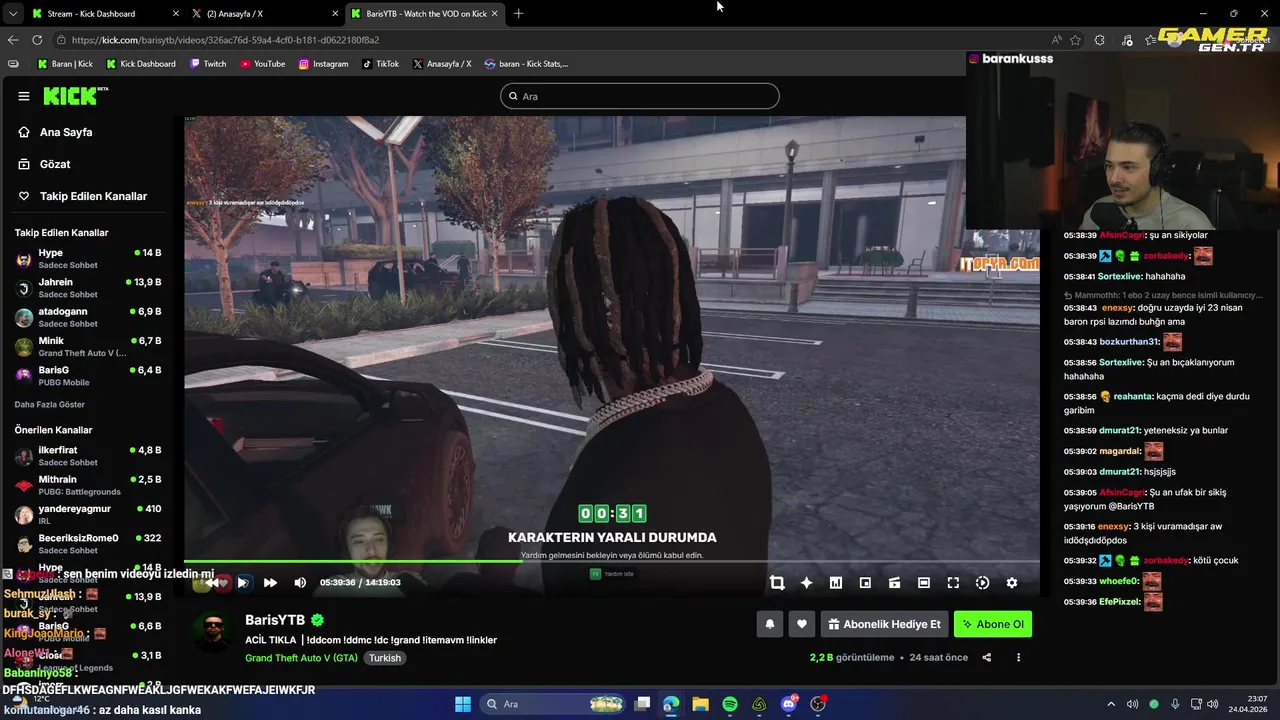The image size is (1280, 720).
Task: Open File Explorer from taskbar
Action: pos(700,704)
